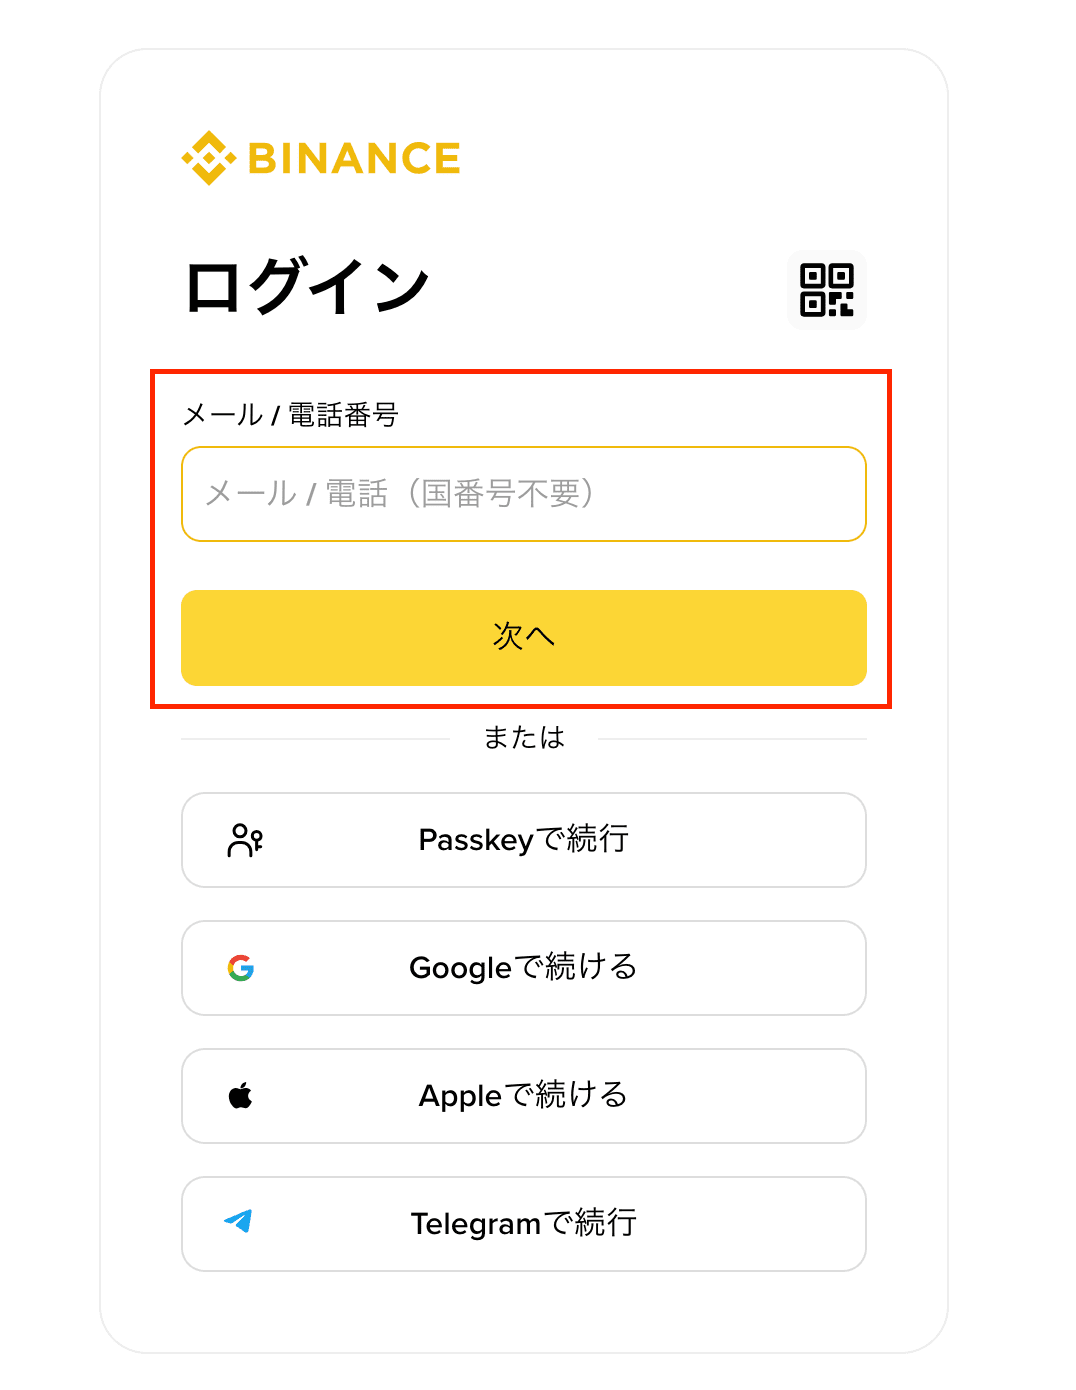Click the メール / 電話番号 field label
Image resolution: width=1076 pixels, height=1390 pixels.
292,414
